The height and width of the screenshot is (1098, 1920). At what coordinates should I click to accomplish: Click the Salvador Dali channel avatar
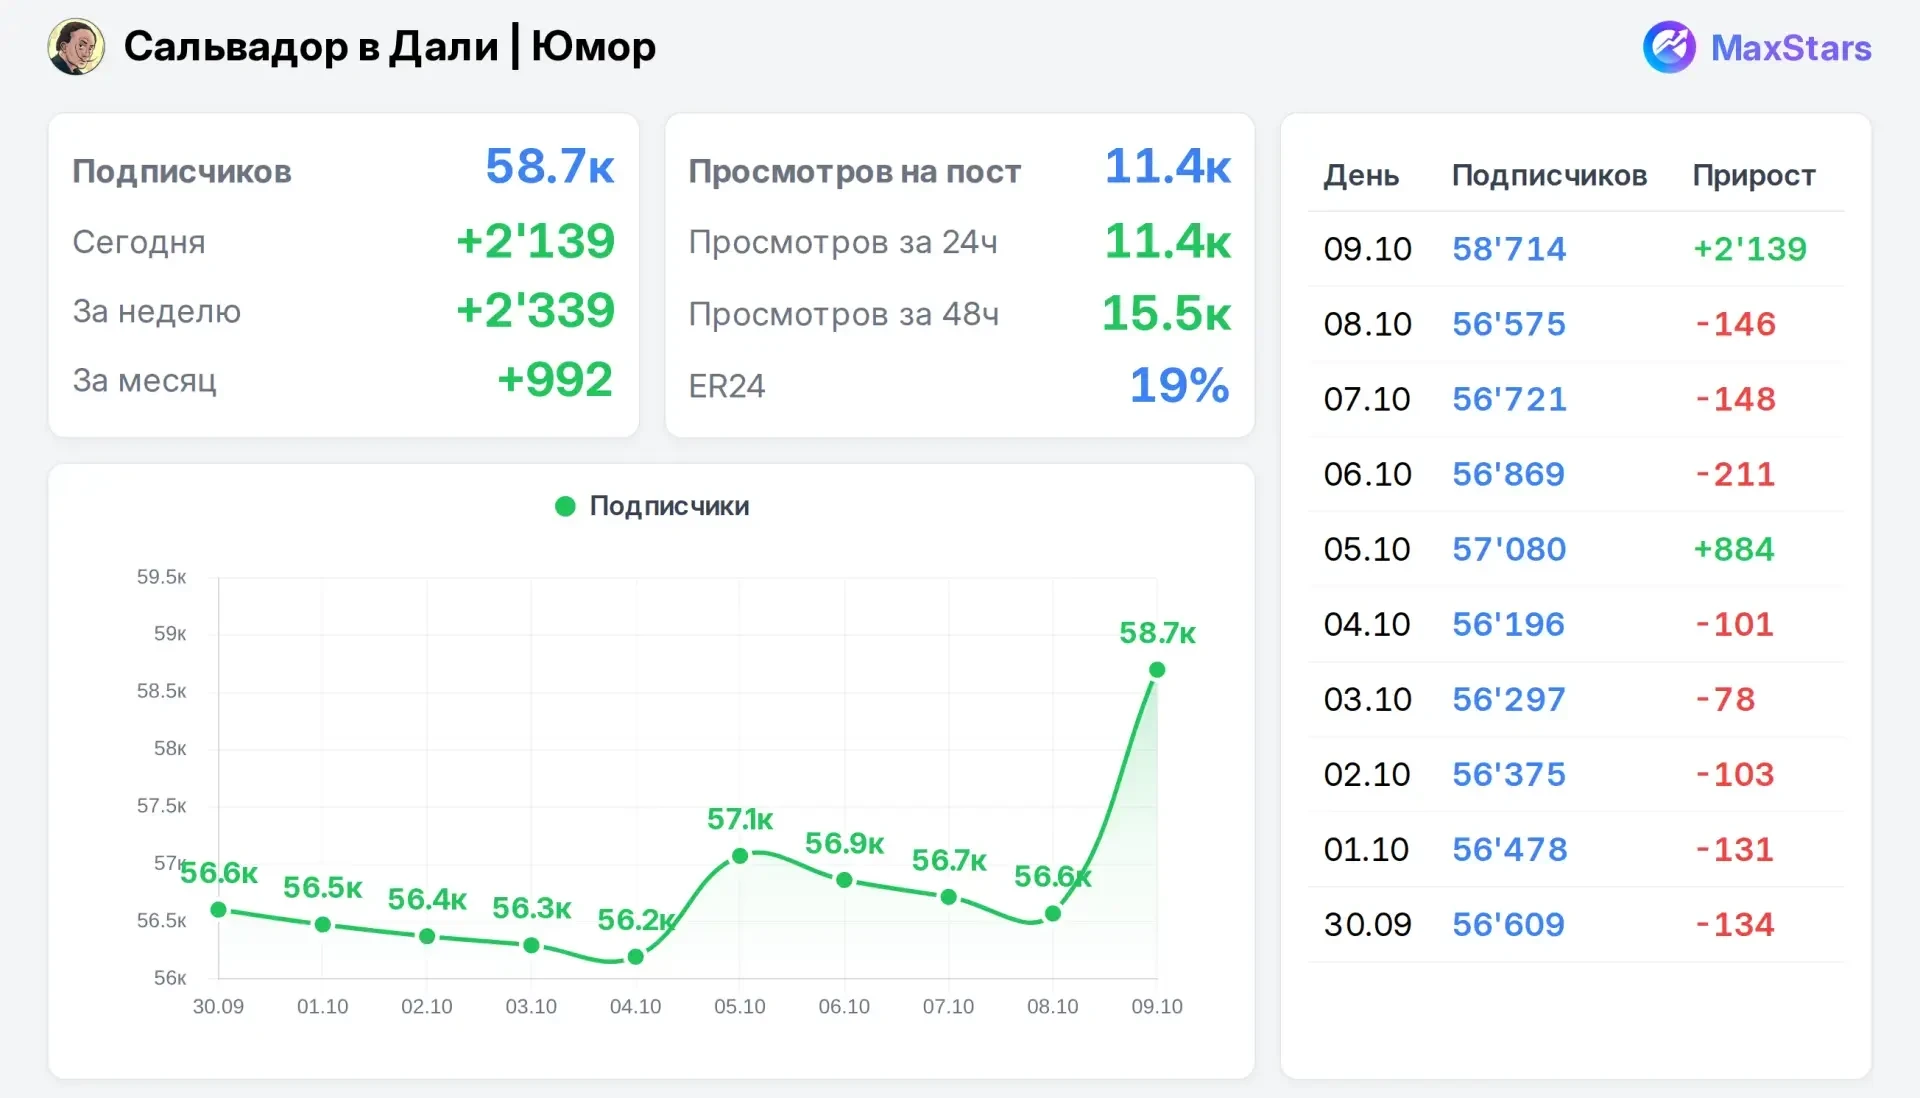76,46
